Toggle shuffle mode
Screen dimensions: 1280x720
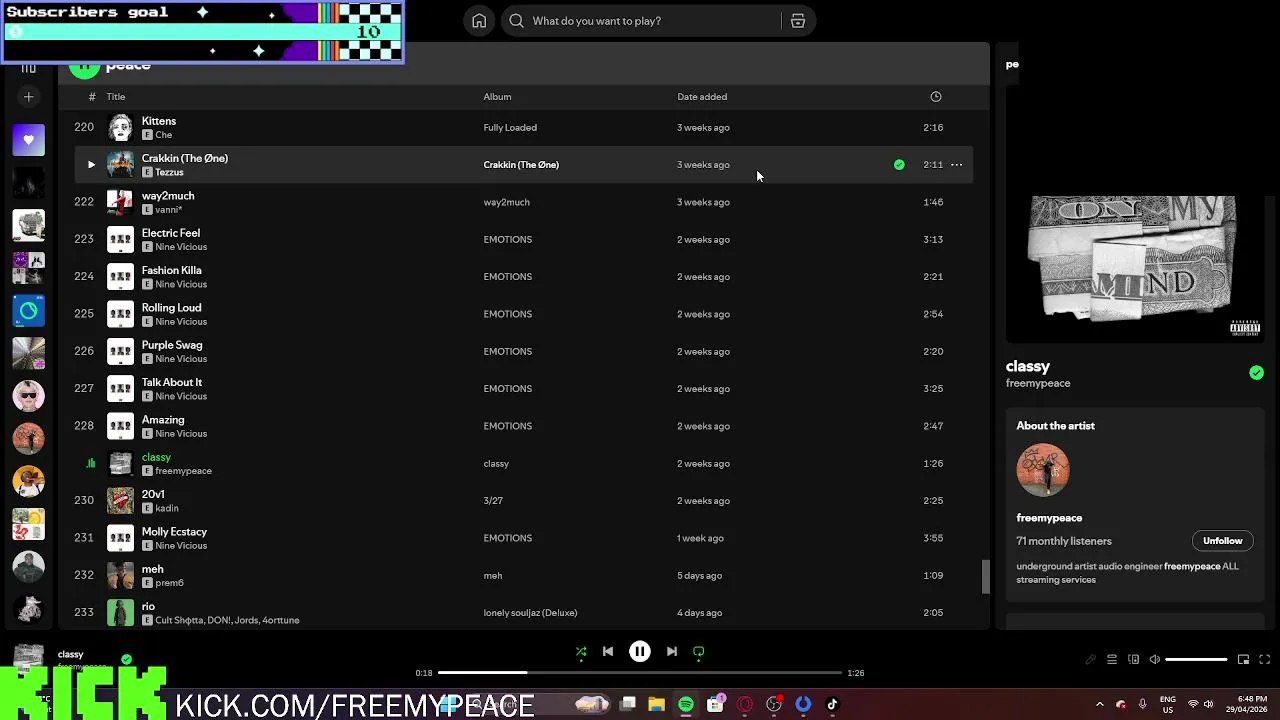581,652
